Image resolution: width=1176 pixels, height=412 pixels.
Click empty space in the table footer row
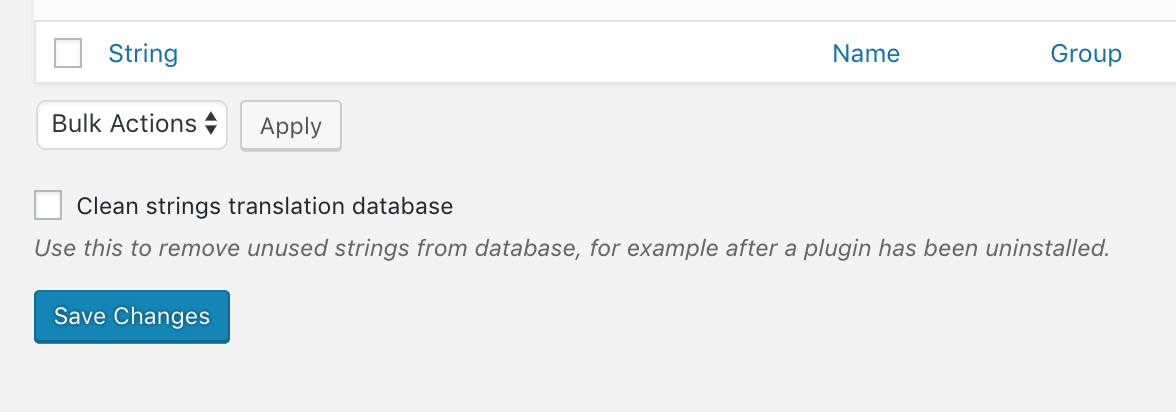pyautogui.click(x=502, y=53)
